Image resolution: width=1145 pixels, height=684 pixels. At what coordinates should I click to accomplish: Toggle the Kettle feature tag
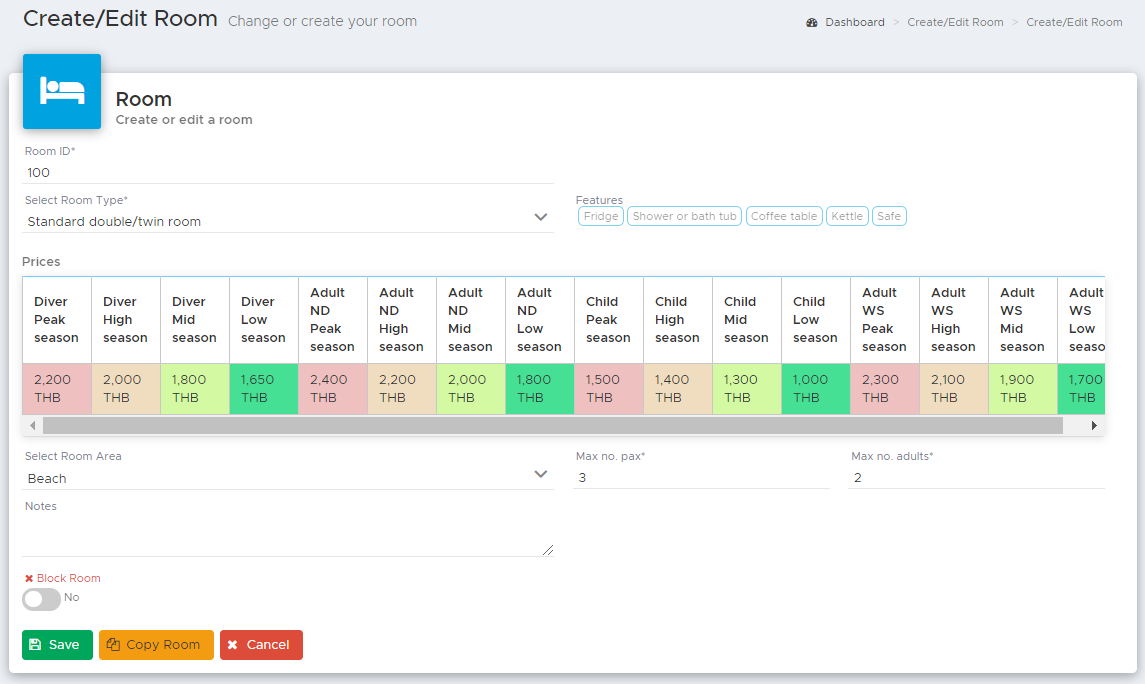(x=847, y=216)
